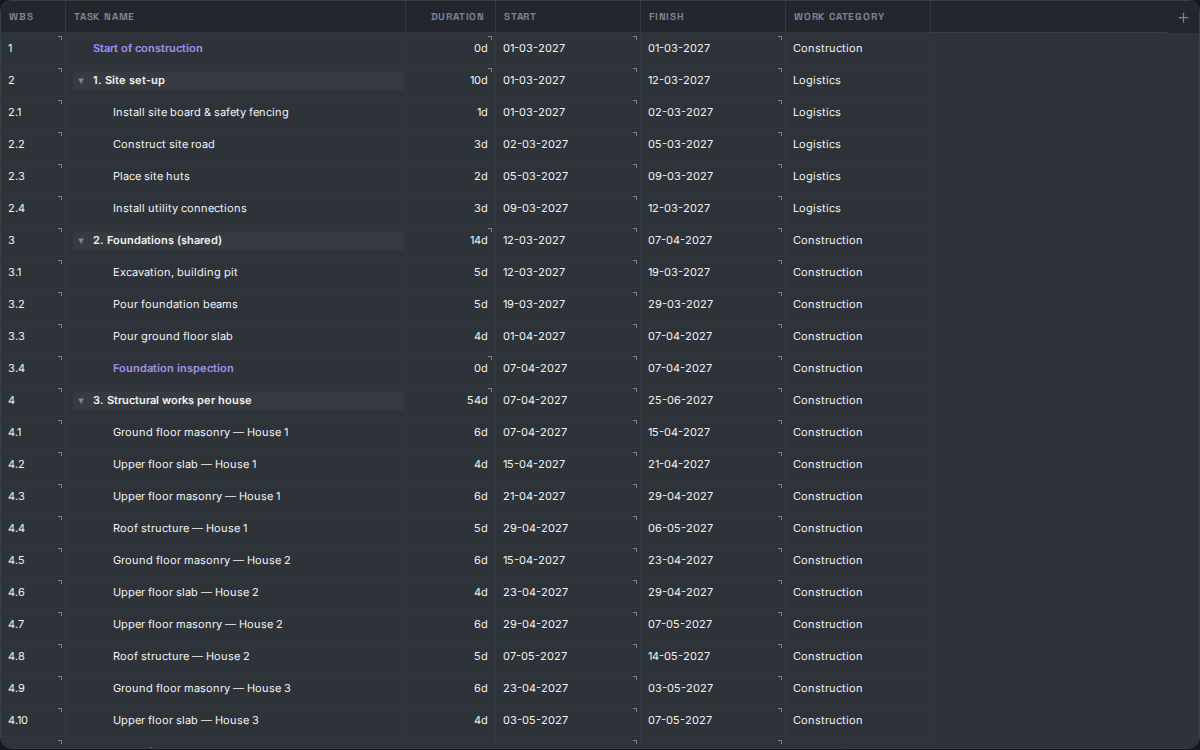Collapse the "1. Site set-up" group

click(81, 80)
